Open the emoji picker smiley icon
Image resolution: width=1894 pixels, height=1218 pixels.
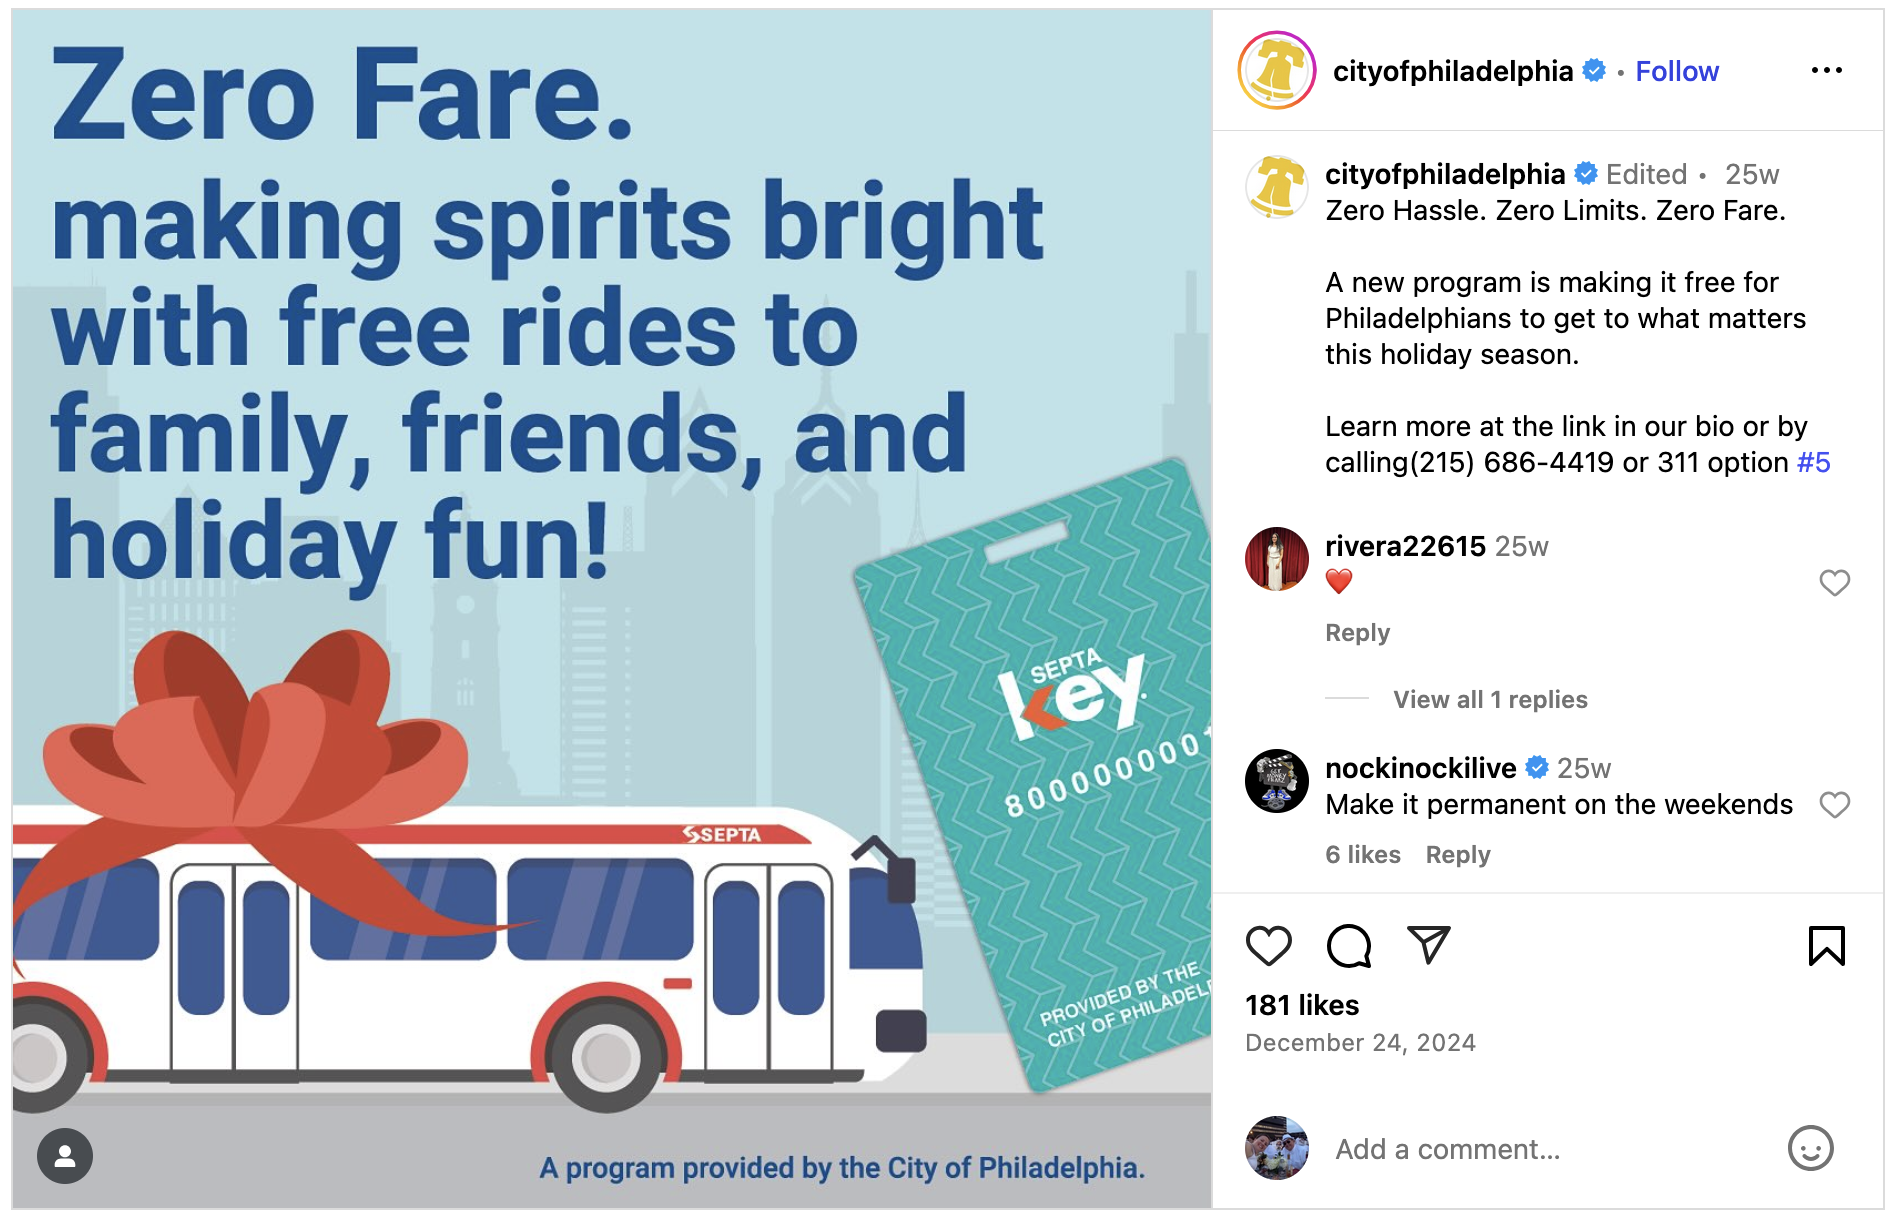coord(1810,1148)
